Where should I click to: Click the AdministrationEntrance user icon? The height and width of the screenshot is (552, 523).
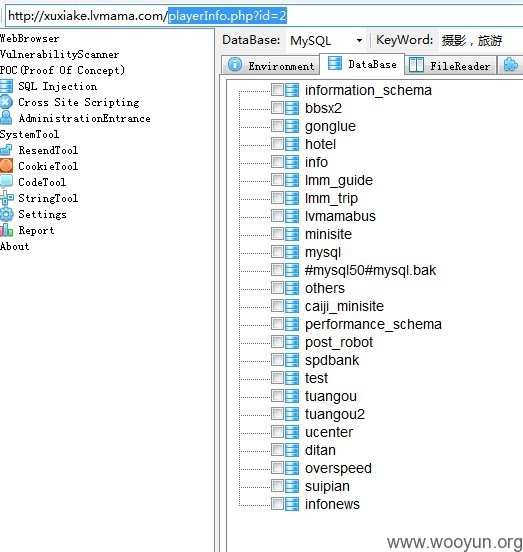click(6, 118)
